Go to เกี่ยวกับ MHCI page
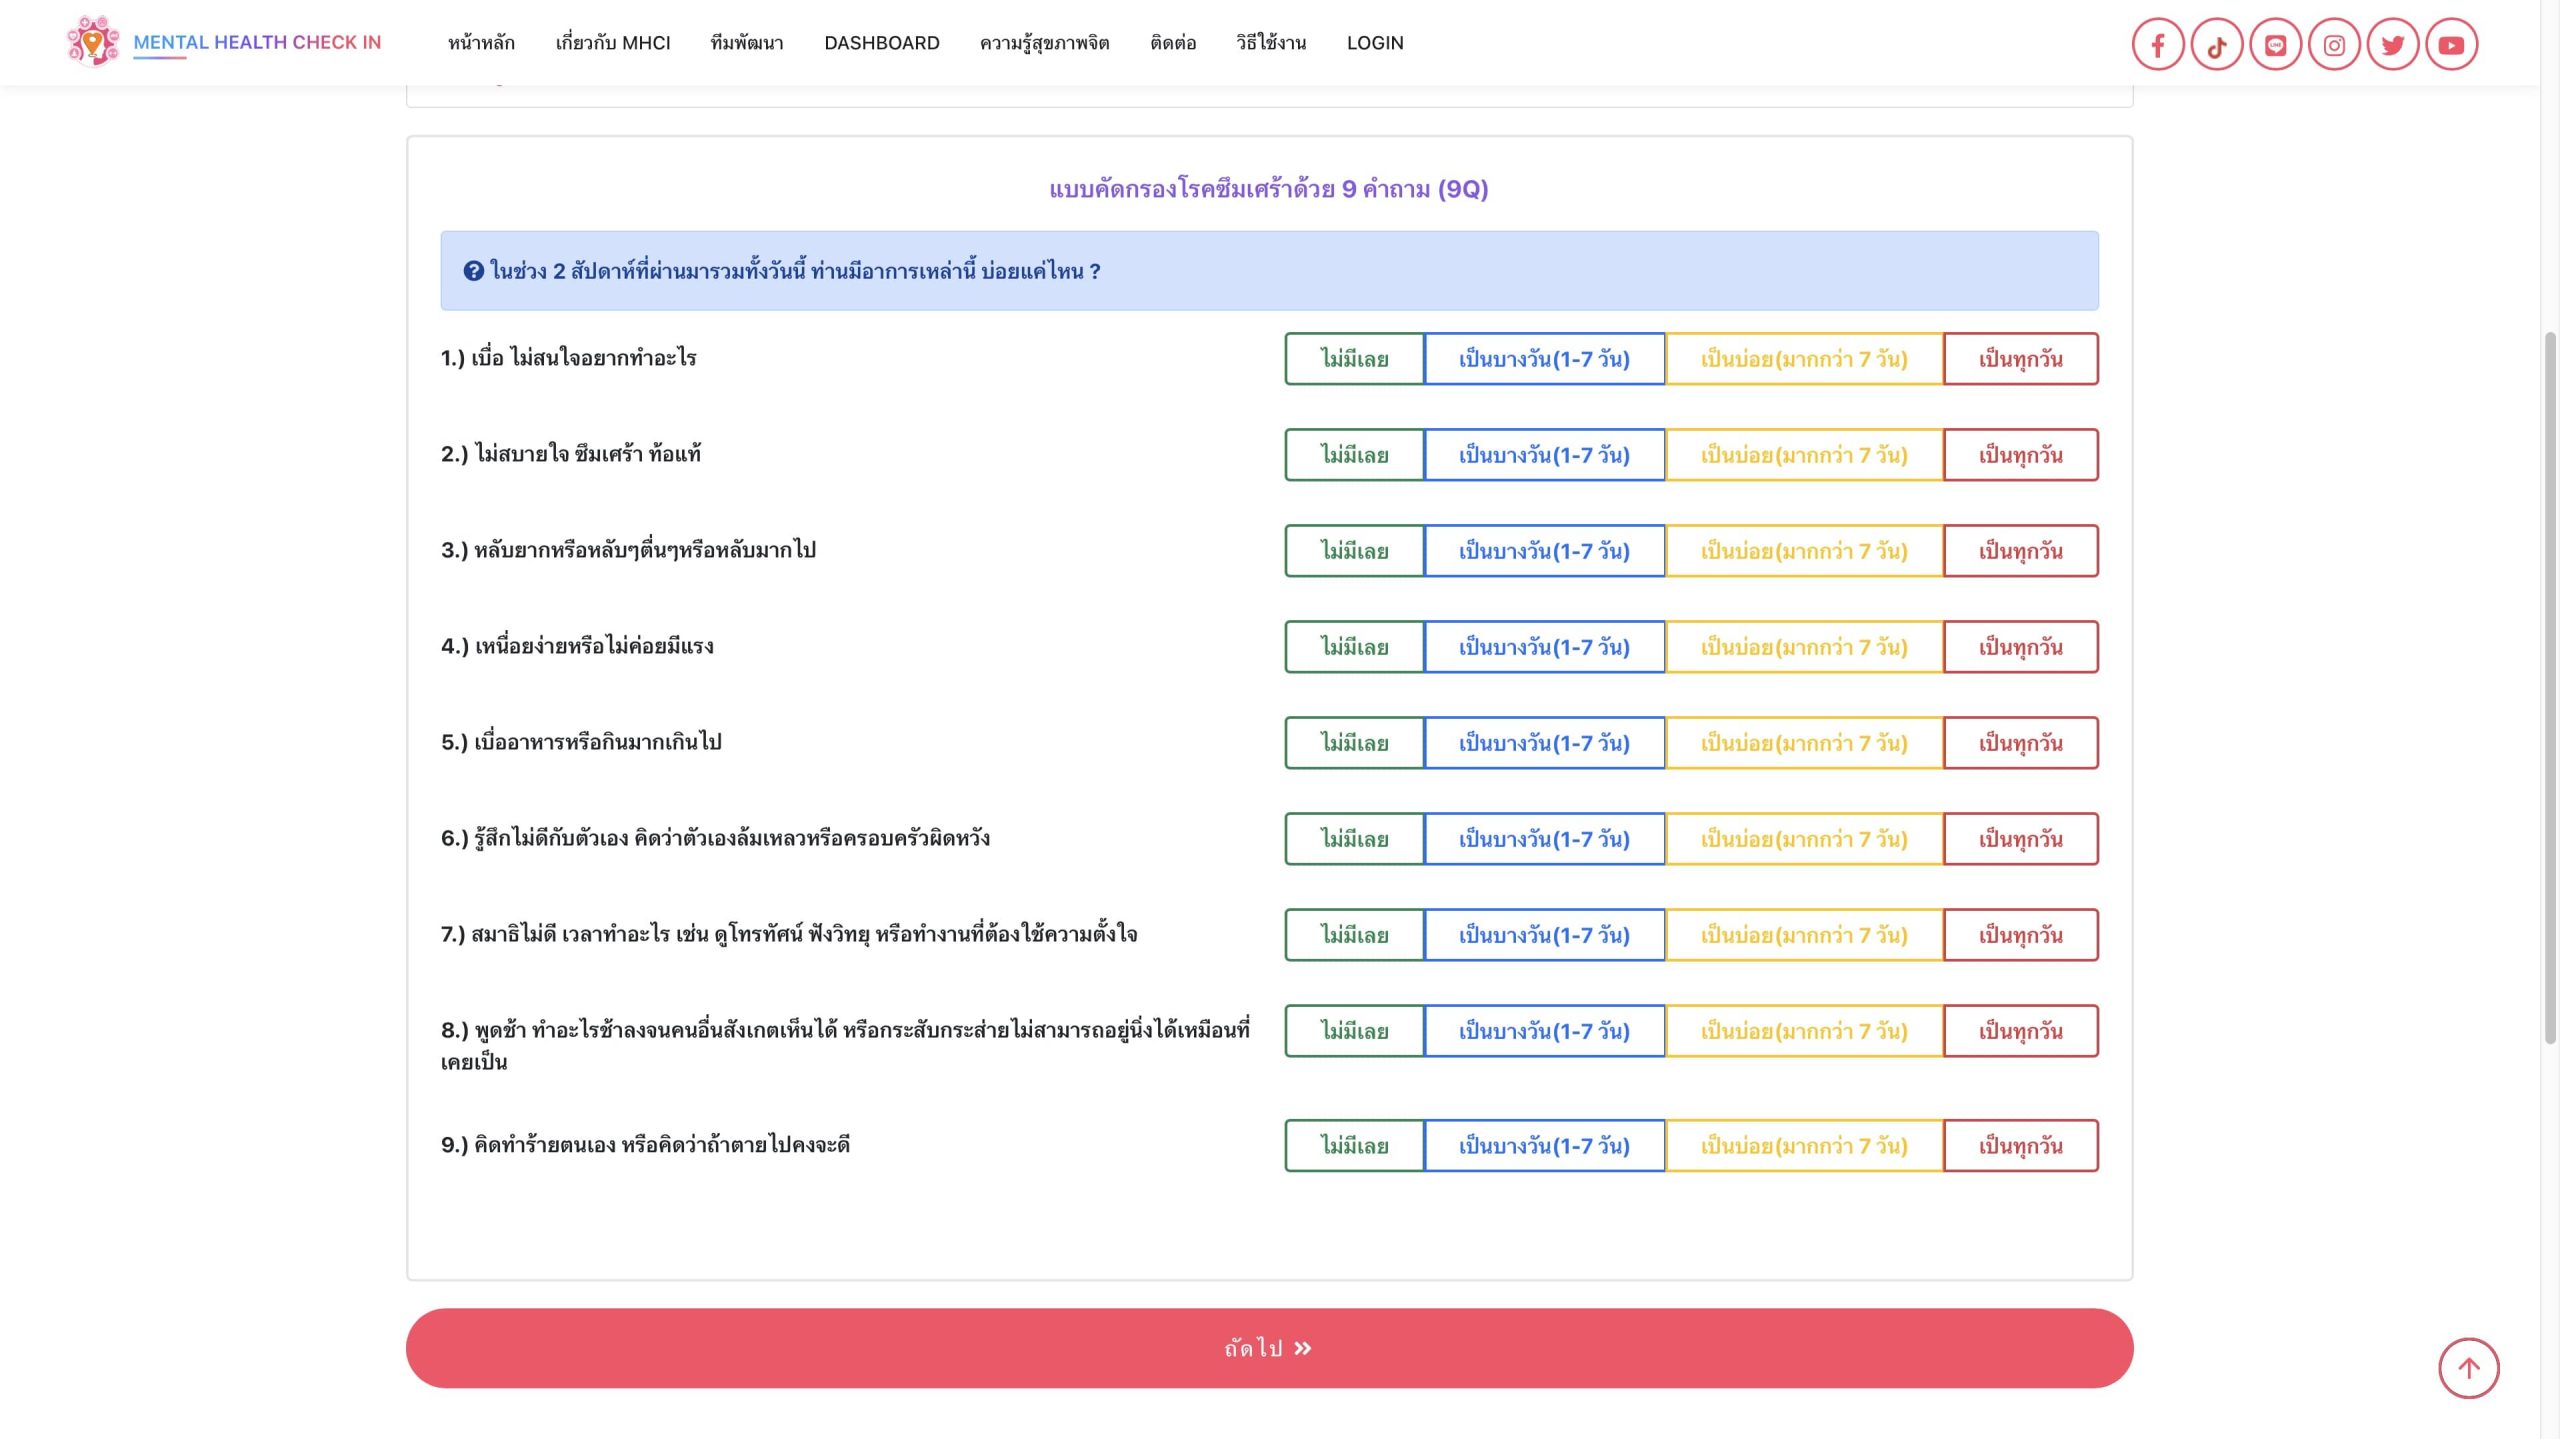The image size is (2560, 1439). tap(612, 43)
